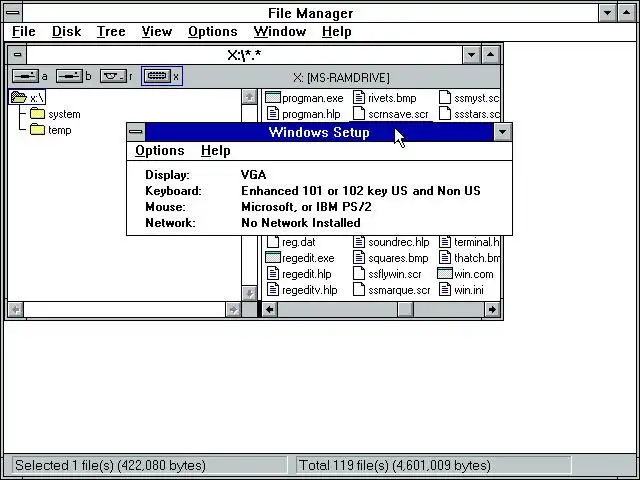This screenshot has width=640, height=480.
Task: Select ssstars.scr file icon
Action: [445, 114]
